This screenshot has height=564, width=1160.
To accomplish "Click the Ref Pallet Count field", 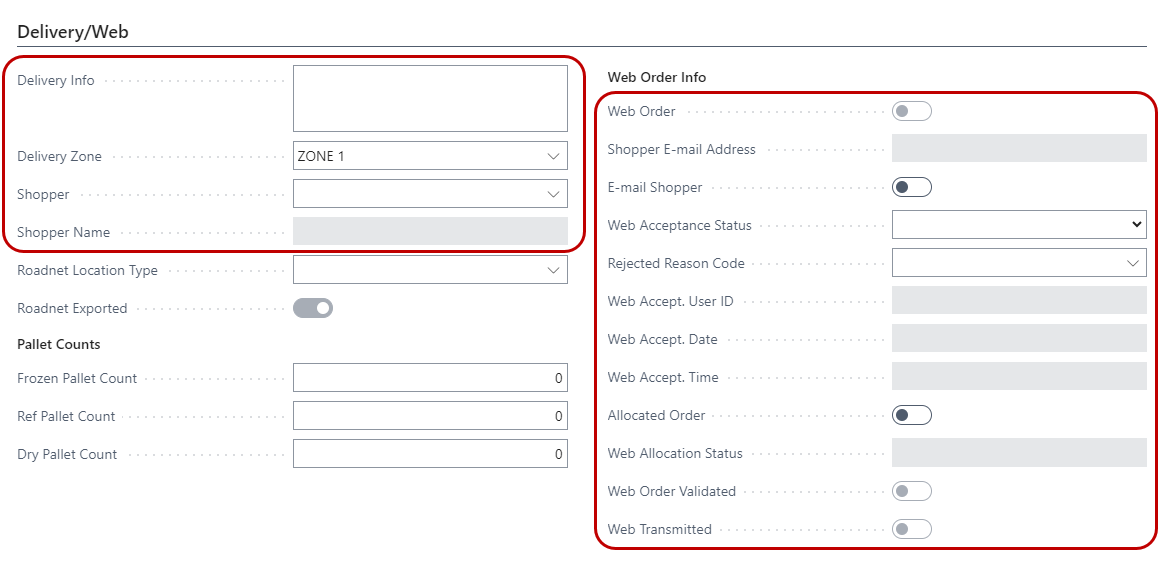I will pyautogui.click(x=430, y=416).
